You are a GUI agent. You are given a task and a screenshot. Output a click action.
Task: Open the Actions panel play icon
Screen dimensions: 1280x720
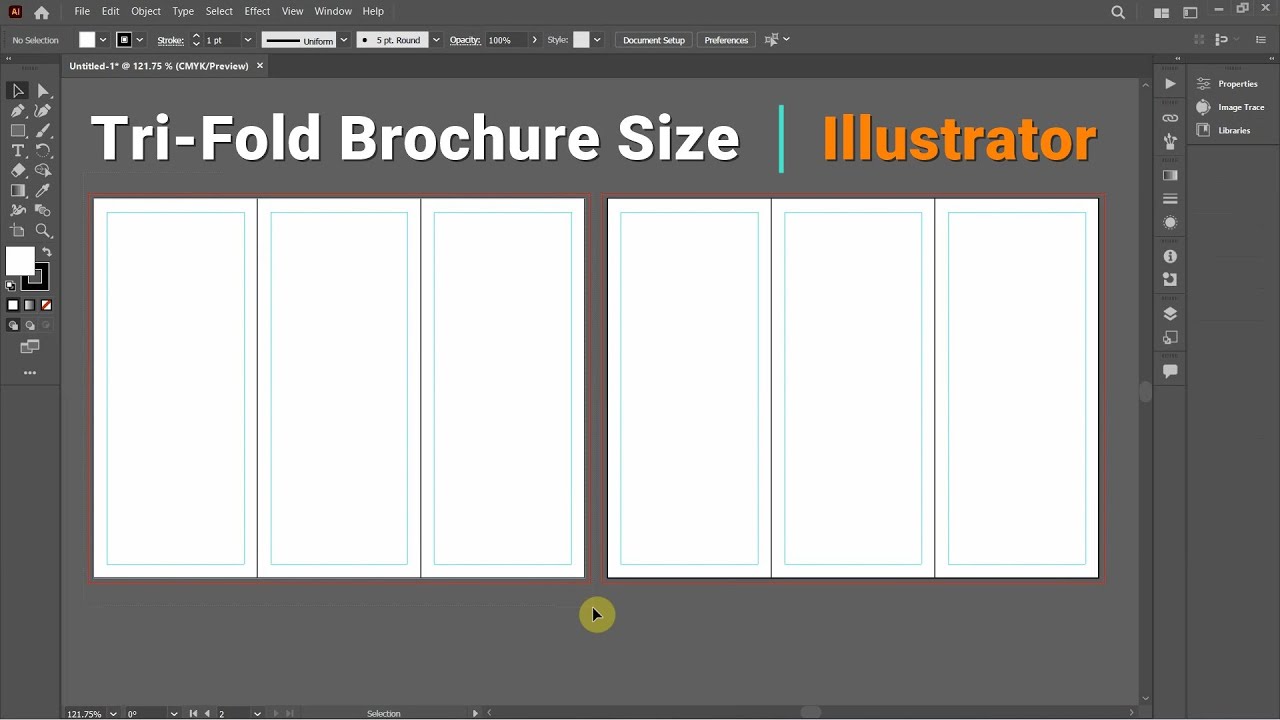[x=1170, y=84]
